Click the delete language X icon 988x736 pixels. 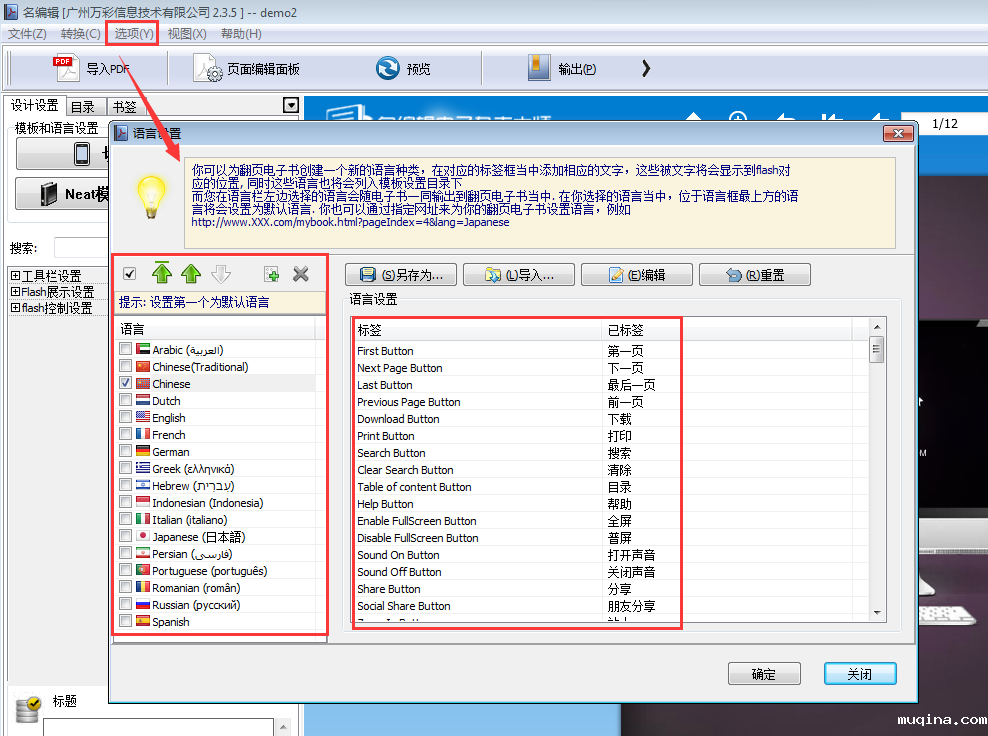click(300, 274)
